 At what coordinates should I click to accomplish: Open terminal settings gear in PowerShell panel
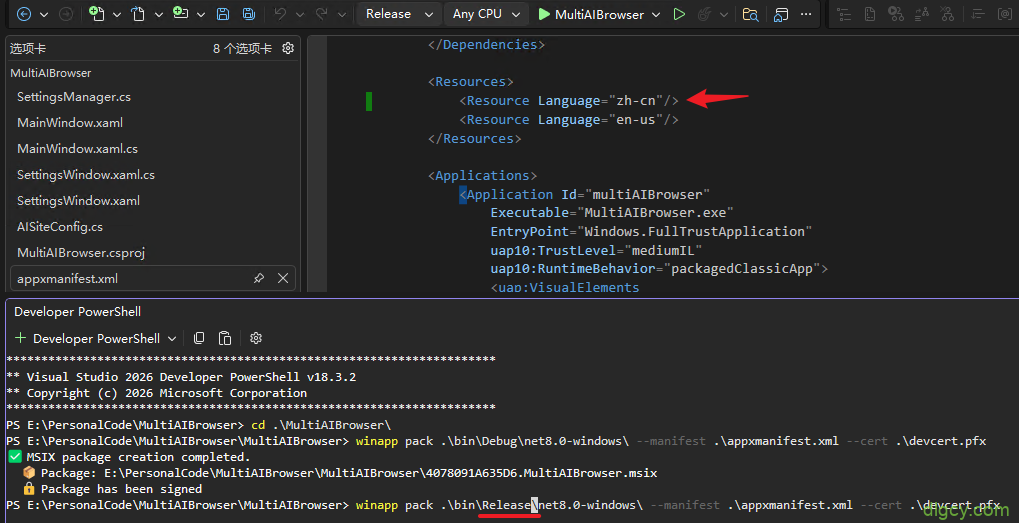click(x=256, y=338)
